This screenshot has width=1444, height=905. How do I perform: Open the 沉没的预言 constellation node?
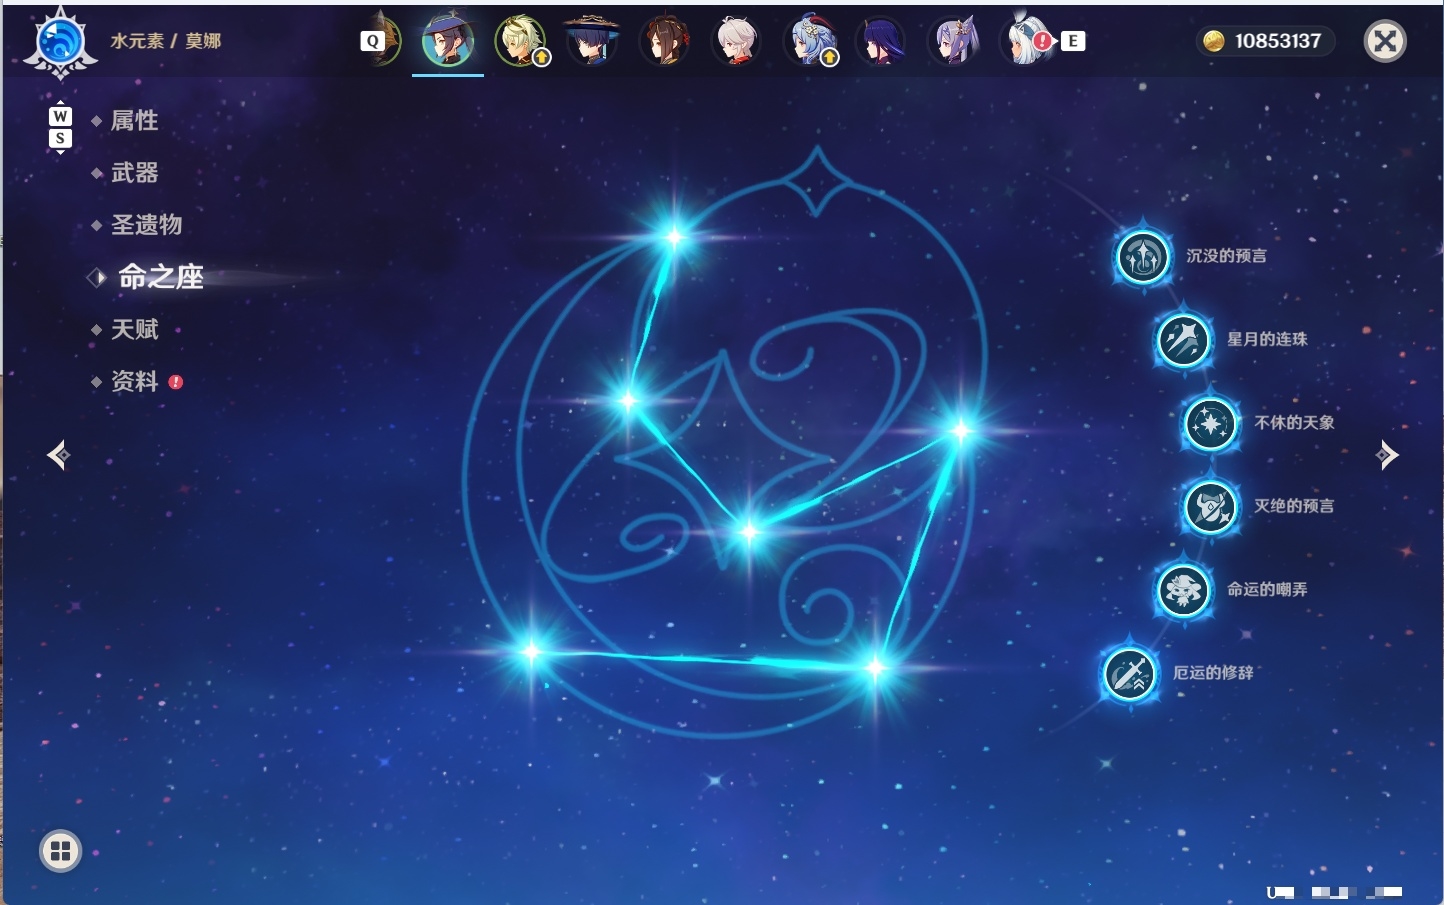[x=1143, y=257]
